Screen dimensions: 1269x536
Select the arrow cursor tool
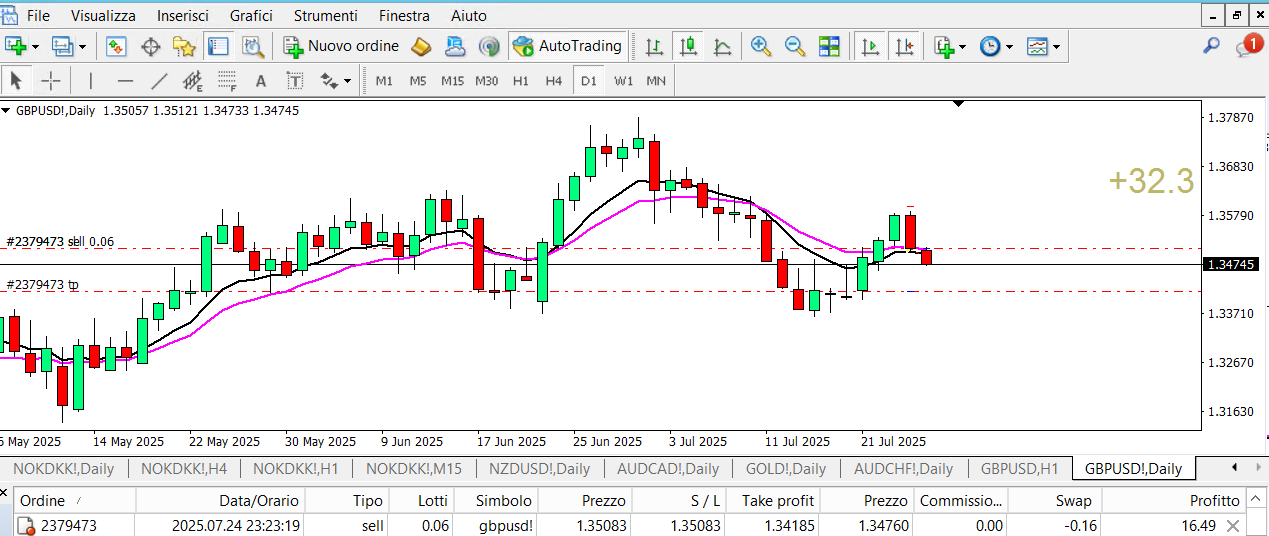16,81
